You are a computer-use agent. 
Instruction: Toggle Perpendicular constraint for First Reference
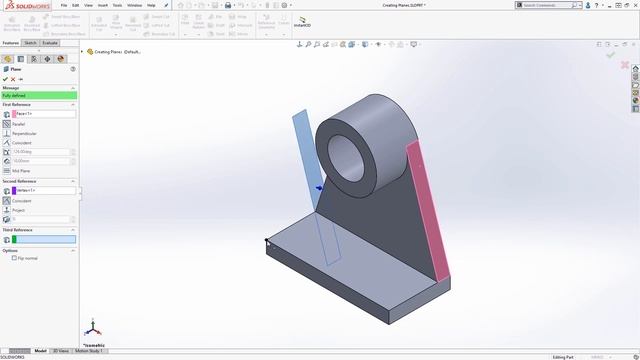tap(7, 133)
